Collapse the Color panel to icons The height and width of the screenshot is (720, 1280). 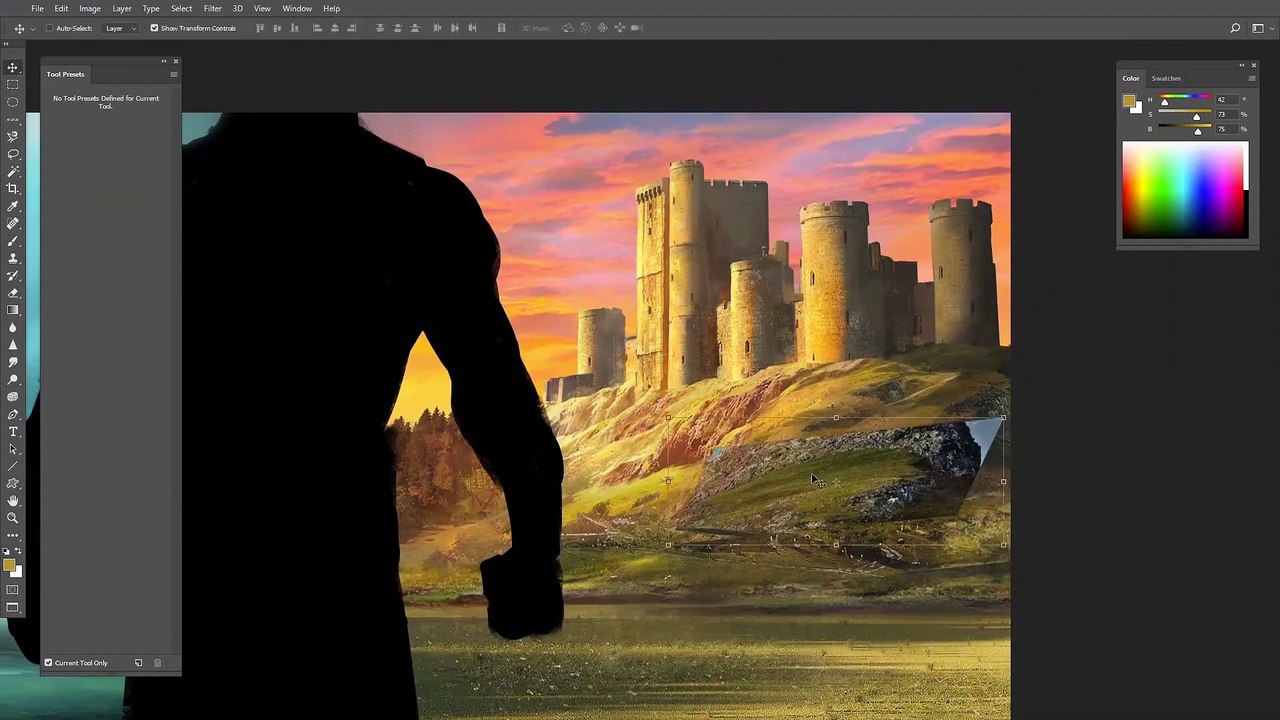pyautogui.click(x=1243, y=65)
